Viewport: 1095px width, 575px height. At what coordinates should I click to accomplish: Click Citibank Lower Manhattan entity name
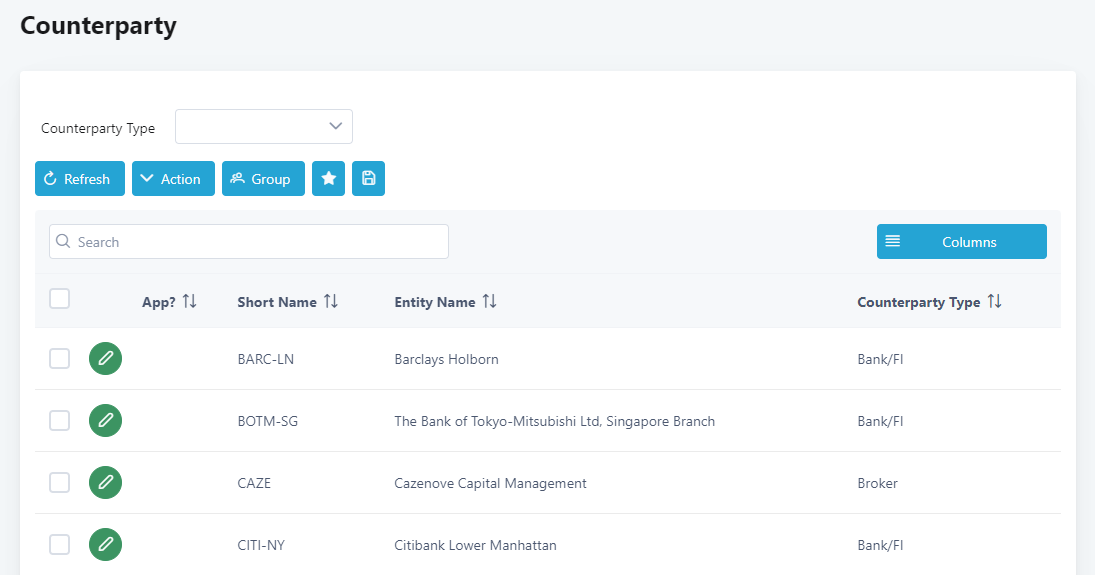point(476,546)
